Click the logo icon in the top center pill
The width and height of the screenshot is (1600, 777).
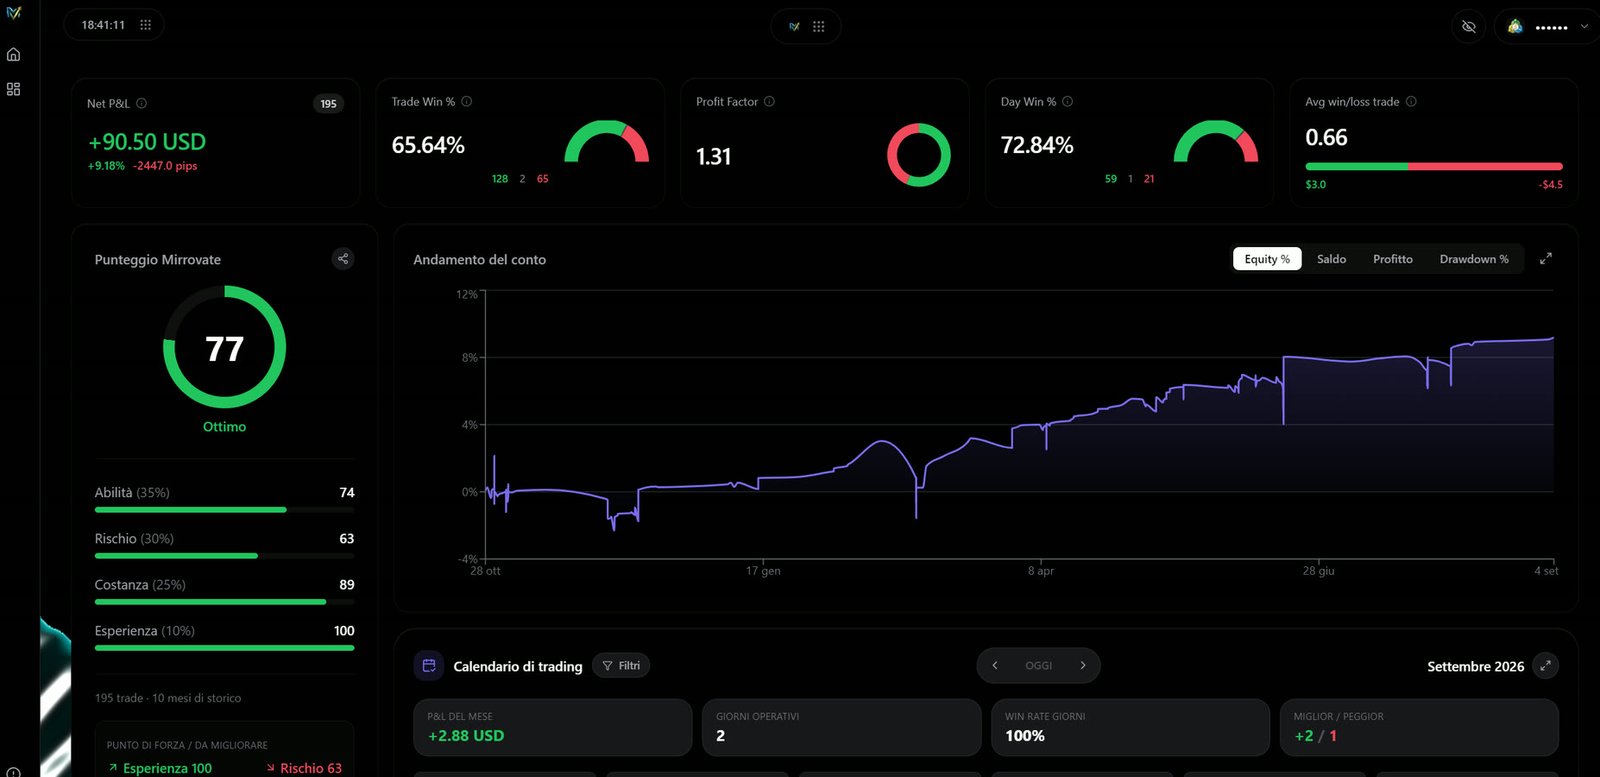click(794, 27)
